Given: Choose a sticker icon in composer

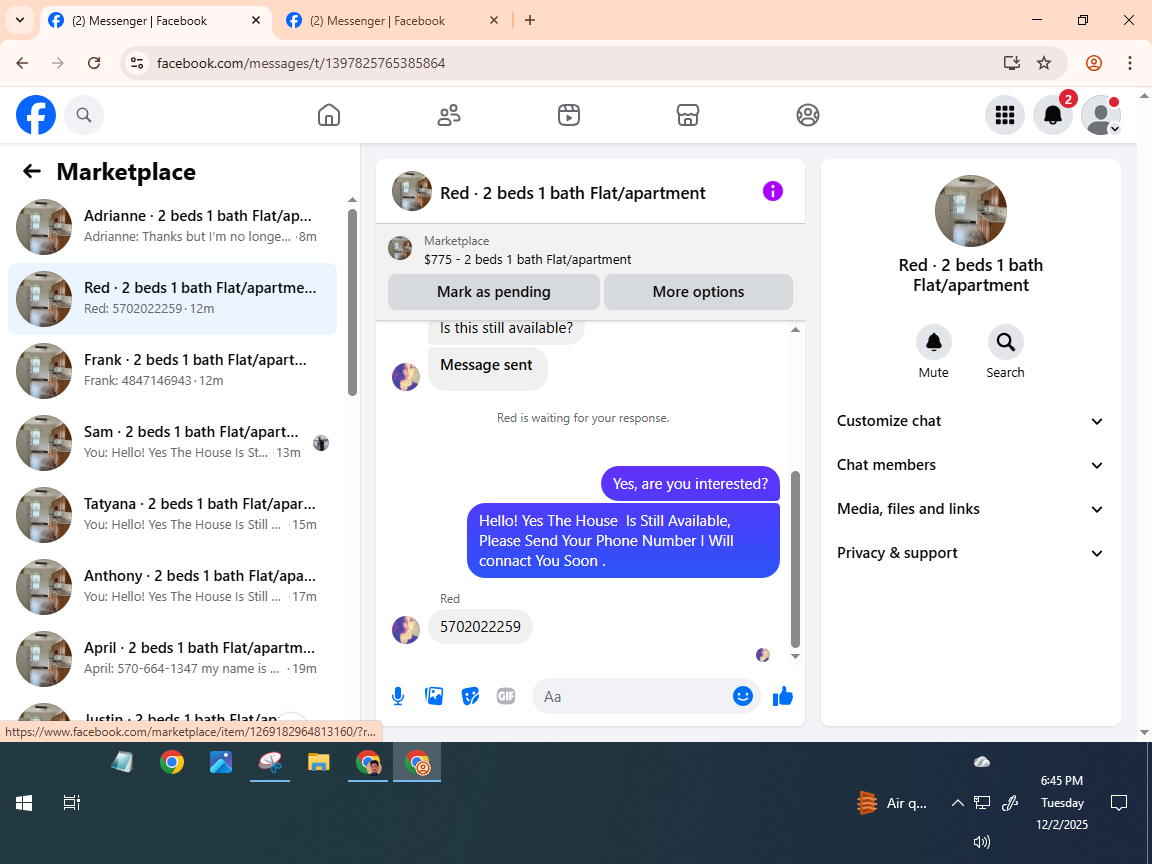Looking at the screenshot, I should coord(470,696).
